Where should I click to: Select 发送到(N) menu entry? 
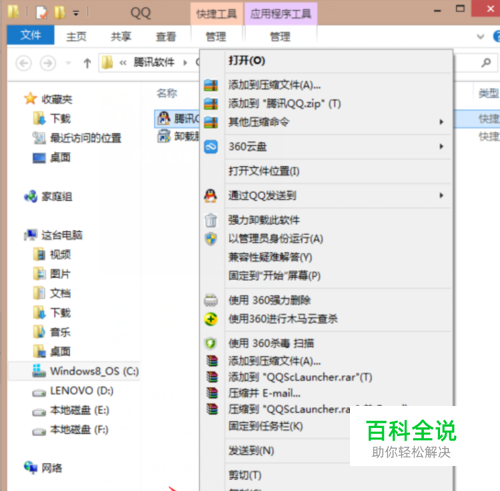[251, 451]
